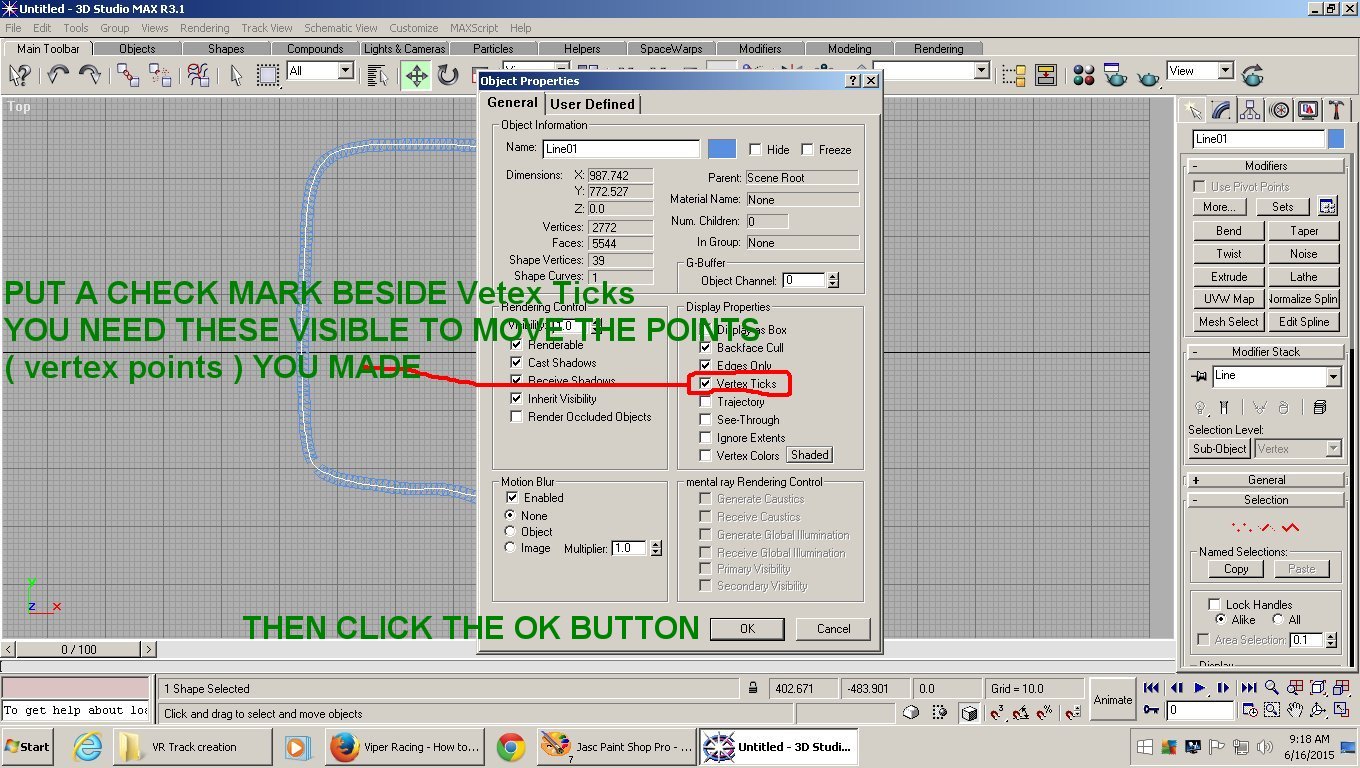Enable the See-Through checkbox
Screen dimensions: 1360x768
(x=705, y=420)
